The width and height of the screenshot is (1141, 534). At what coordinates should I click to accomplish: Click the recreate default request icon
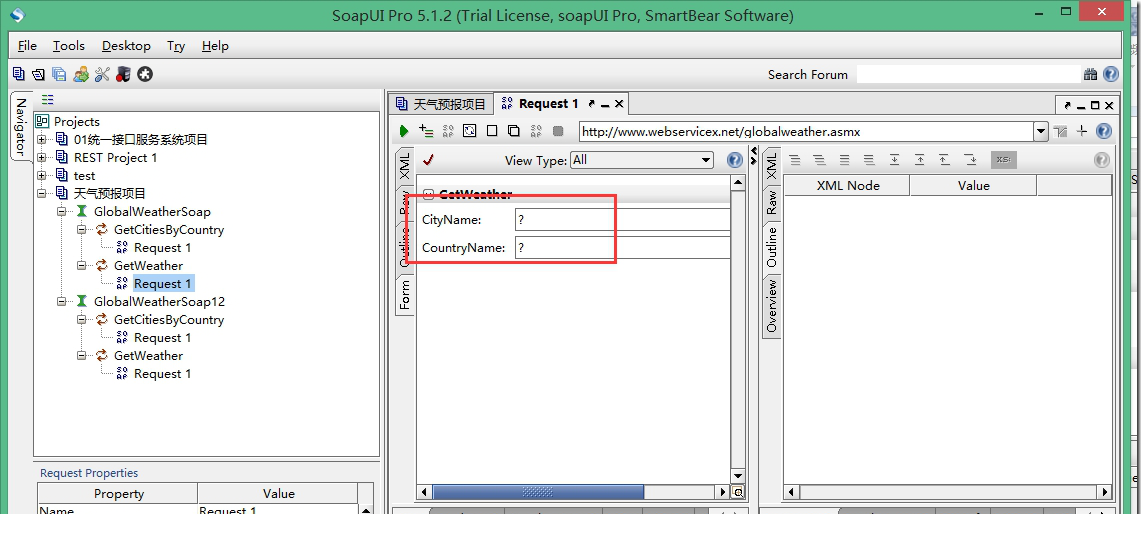(448, 131)
